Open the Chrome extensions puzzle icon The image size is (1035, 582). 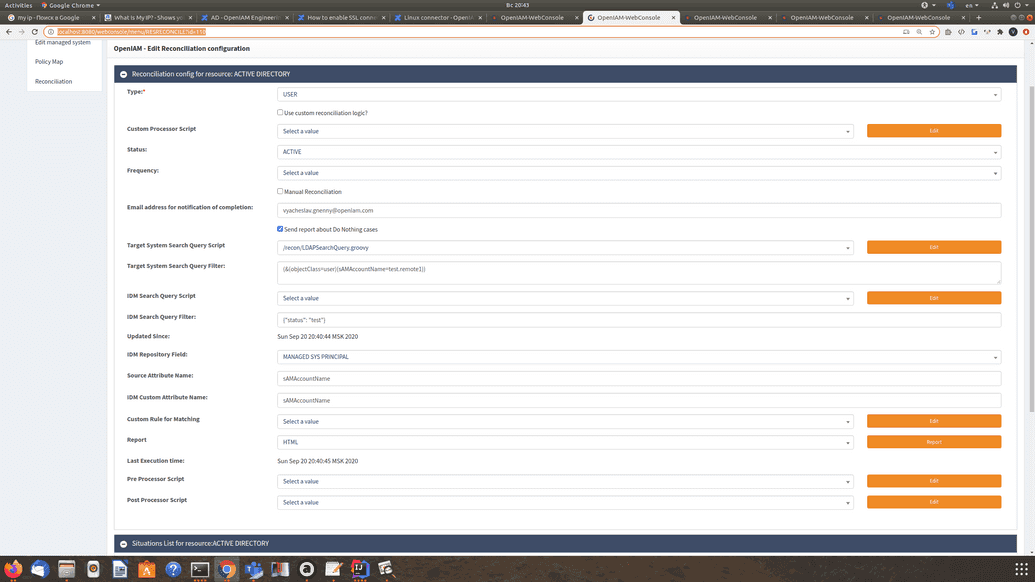[x=1000, y=32]
